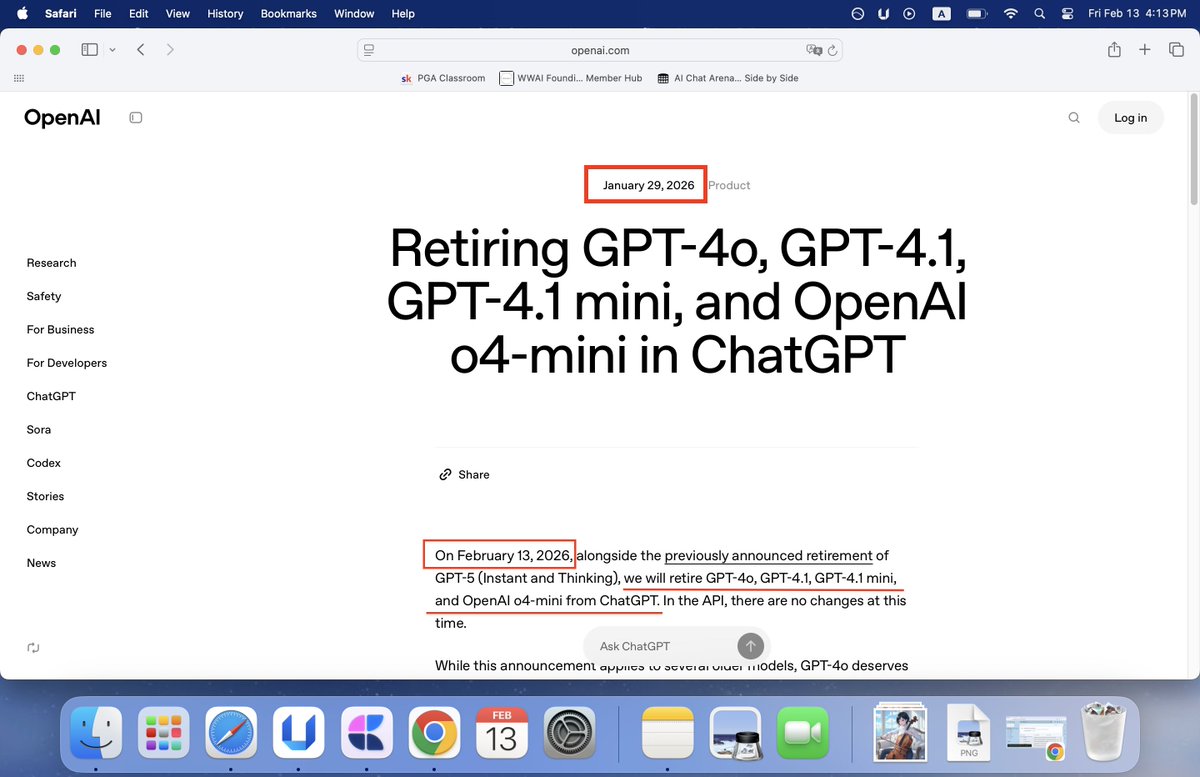Show the tab overview
The width and height of the screenshot is (1200, 777).
tap(1176, 49)
